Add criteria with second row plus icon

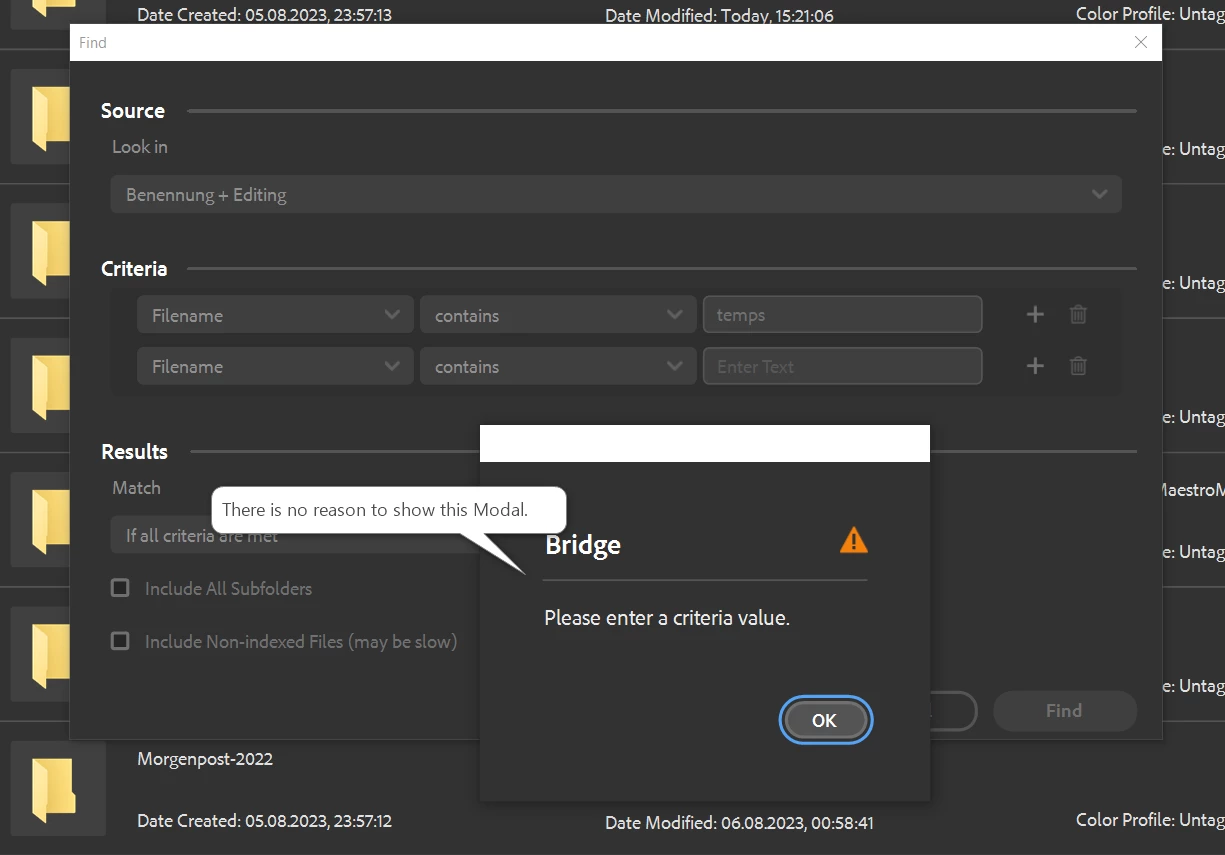click(1035, 366)
